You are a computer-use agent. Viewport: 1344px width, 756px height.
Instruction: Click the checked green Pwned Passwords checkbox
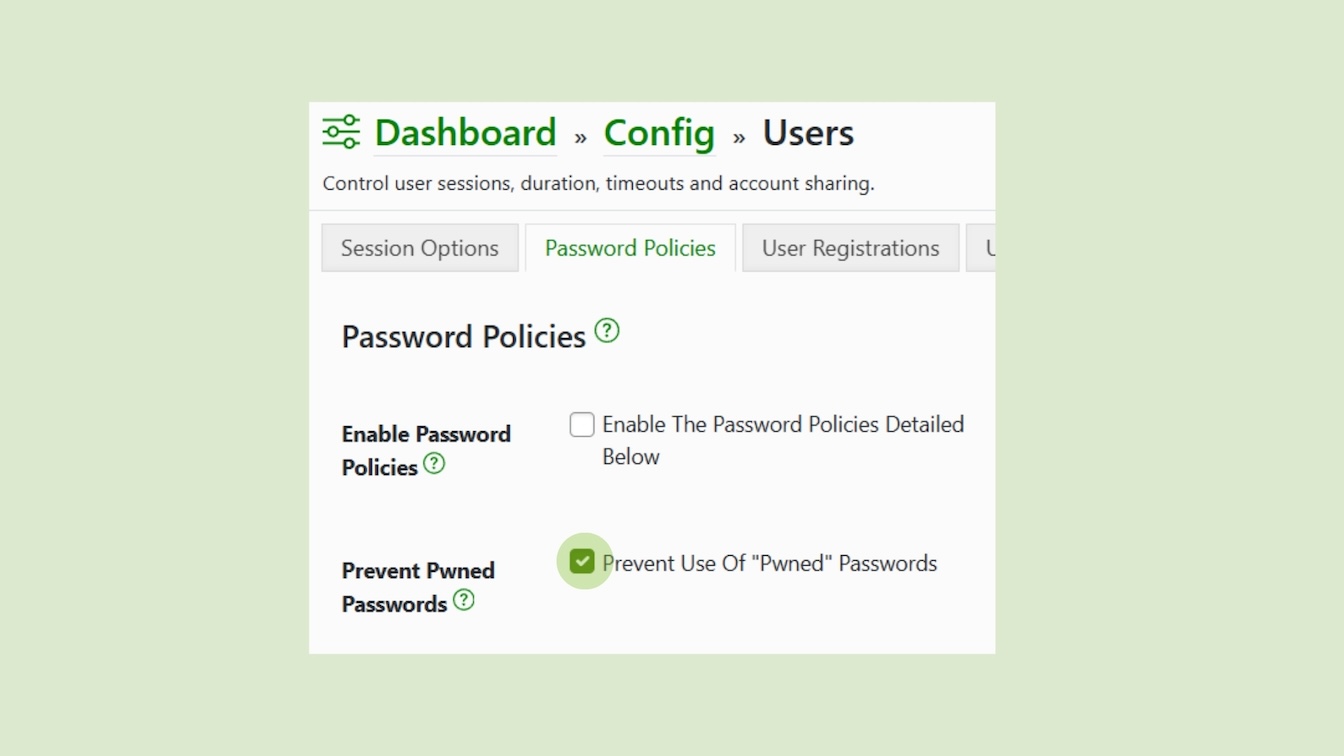[583, 561]
